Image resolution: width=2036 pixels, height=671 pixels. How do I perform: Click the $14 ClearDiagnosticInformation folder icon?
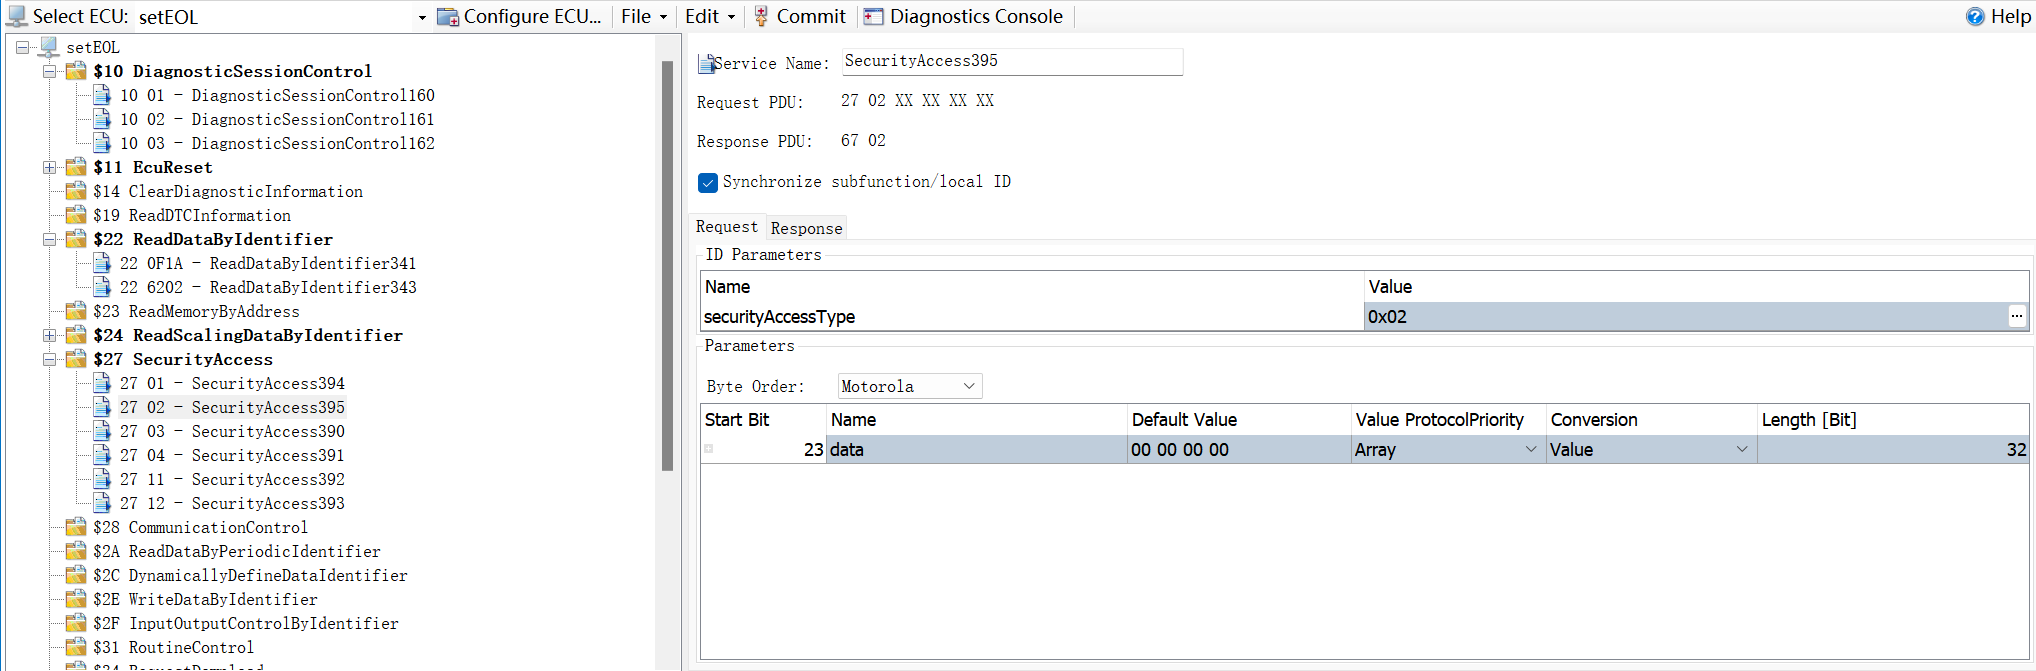point(76,191)
